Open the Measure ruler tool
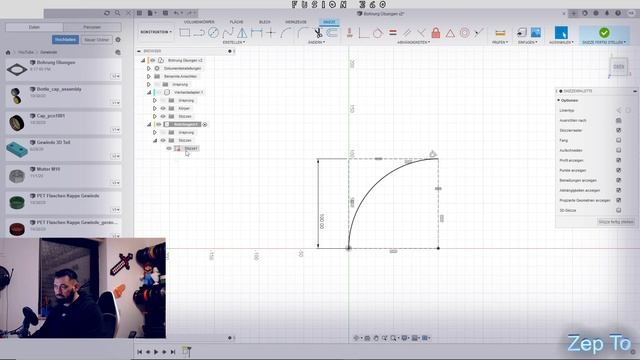The width and height of the screenshot is (640, 360). pyautogui.click(x=500, y=33)
